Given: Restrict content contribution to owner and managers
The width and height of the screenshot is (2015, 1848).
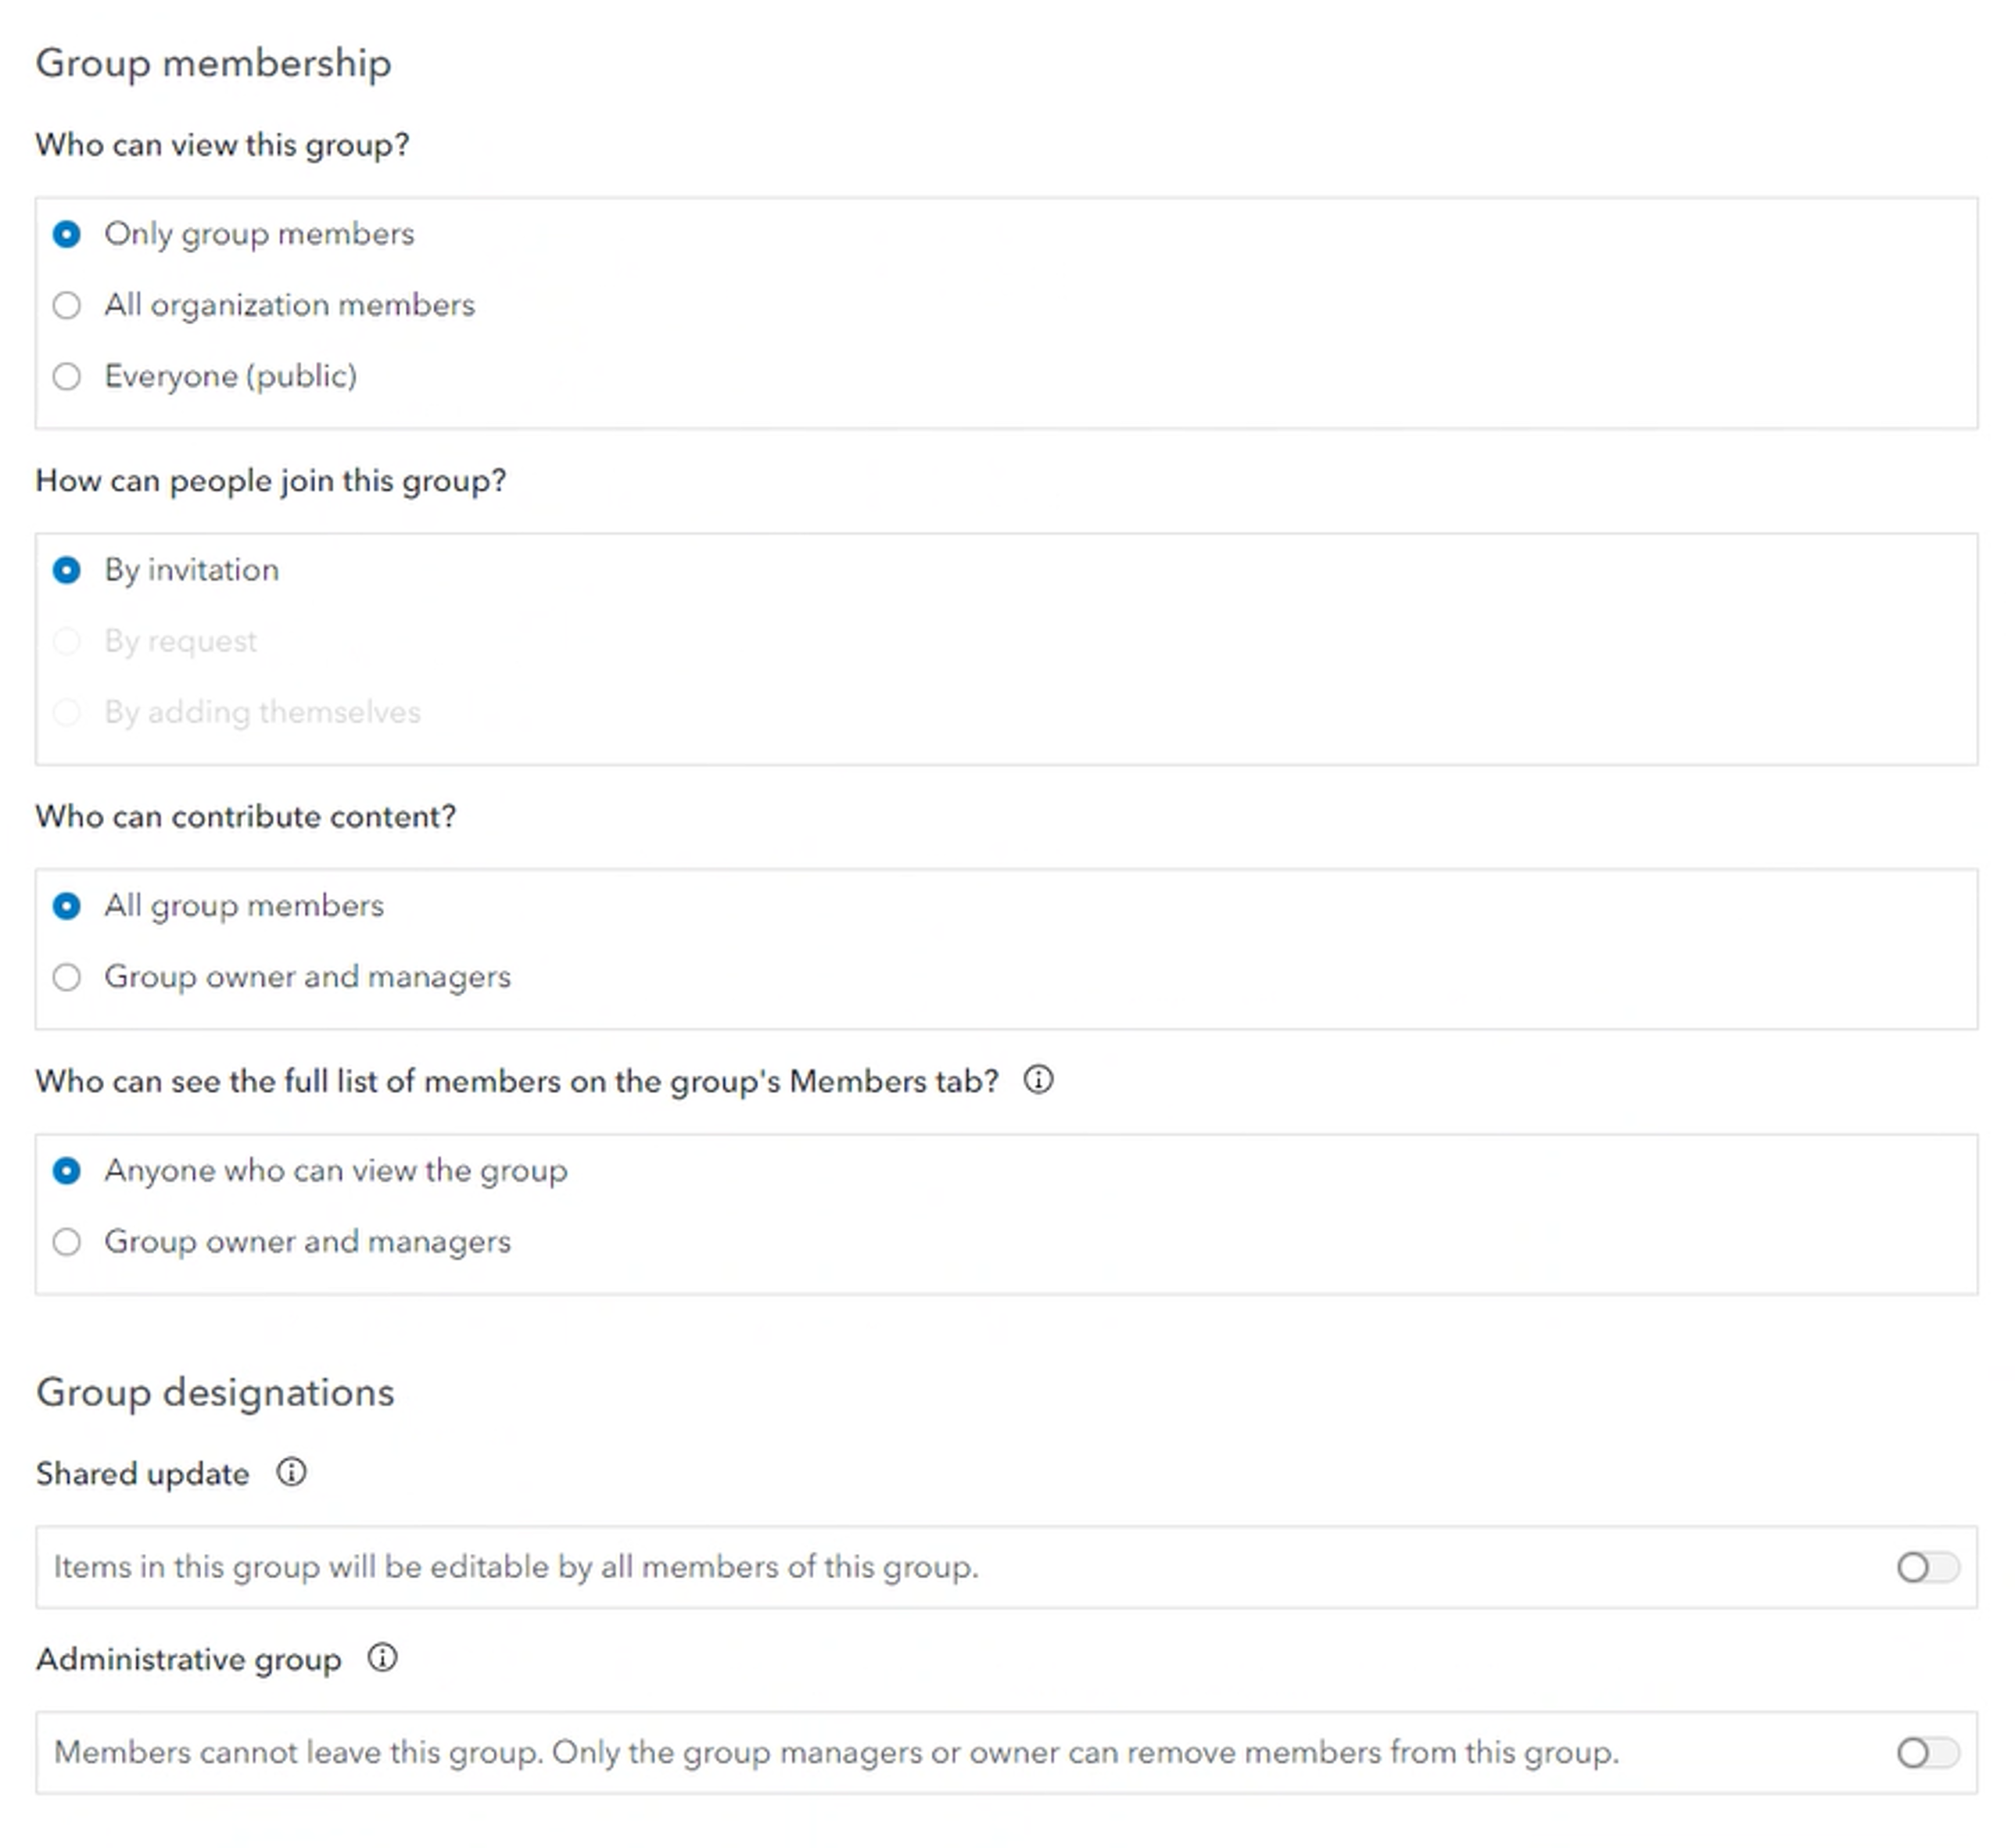Looking at the screenshot, I should (67, 977).
